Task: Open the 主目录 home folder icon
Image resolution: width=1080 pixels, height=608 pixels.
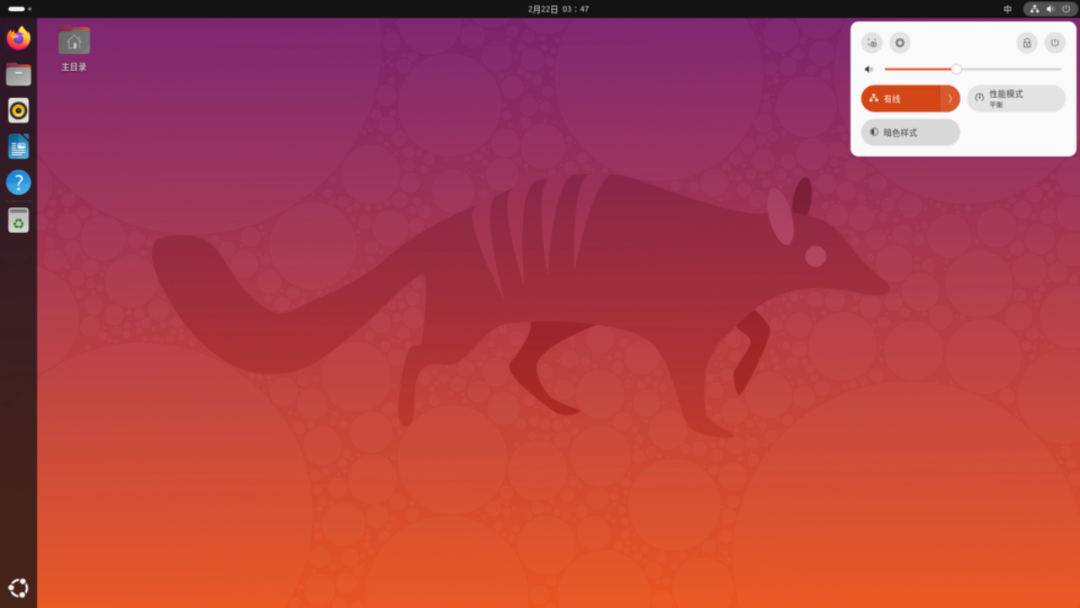Action: click(74, 48)
